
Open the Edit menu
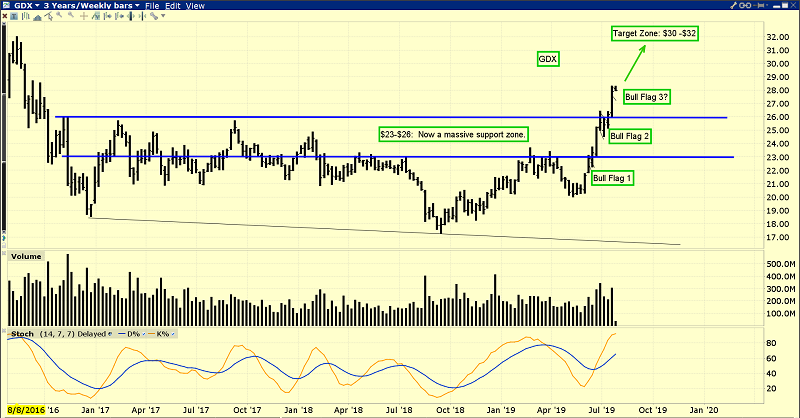point(172,6)
